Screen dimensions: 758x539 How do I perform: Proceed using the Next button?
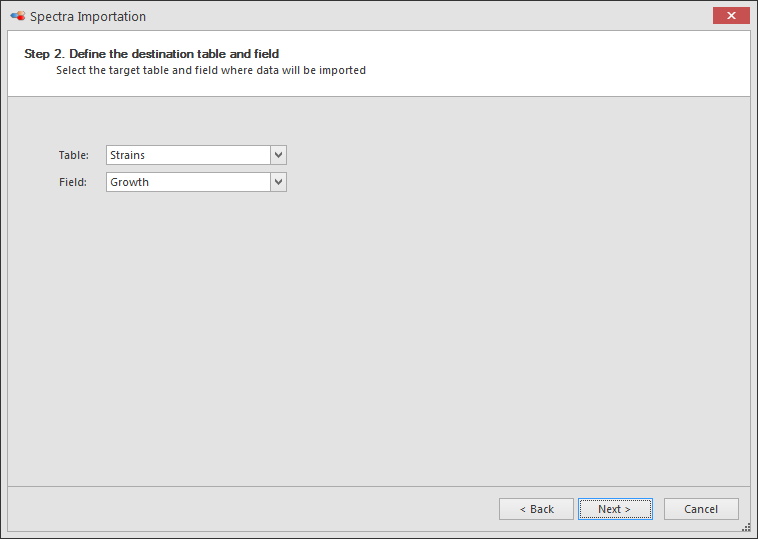click(x=615, y=509)
